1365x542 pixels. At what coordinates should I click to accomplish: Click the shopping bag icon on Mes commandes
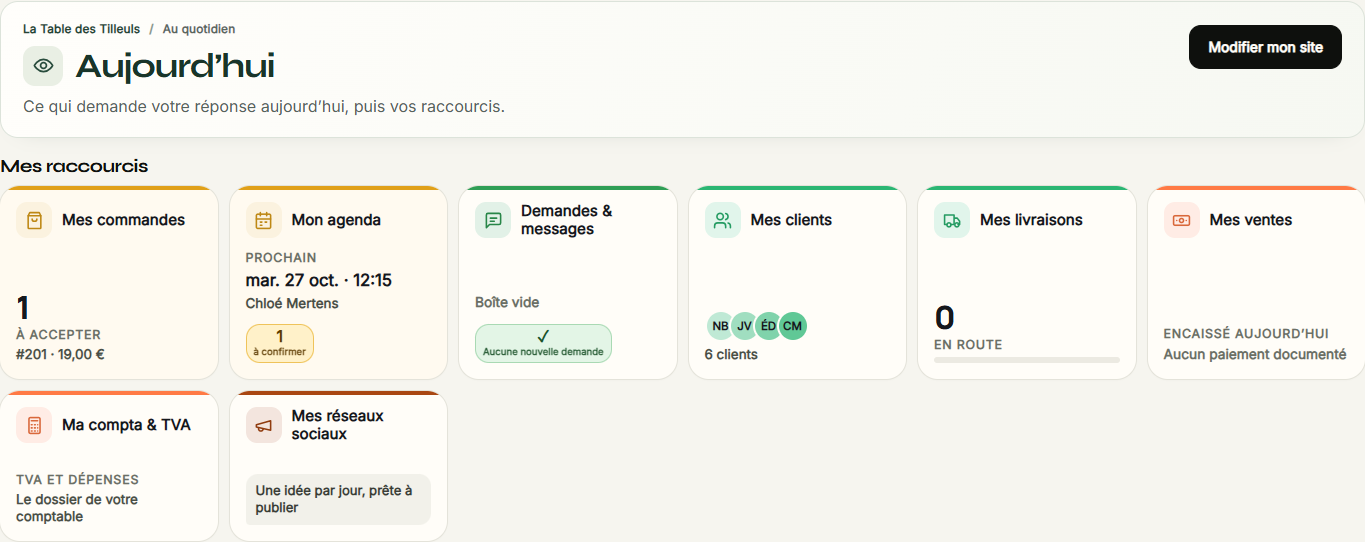34,220
